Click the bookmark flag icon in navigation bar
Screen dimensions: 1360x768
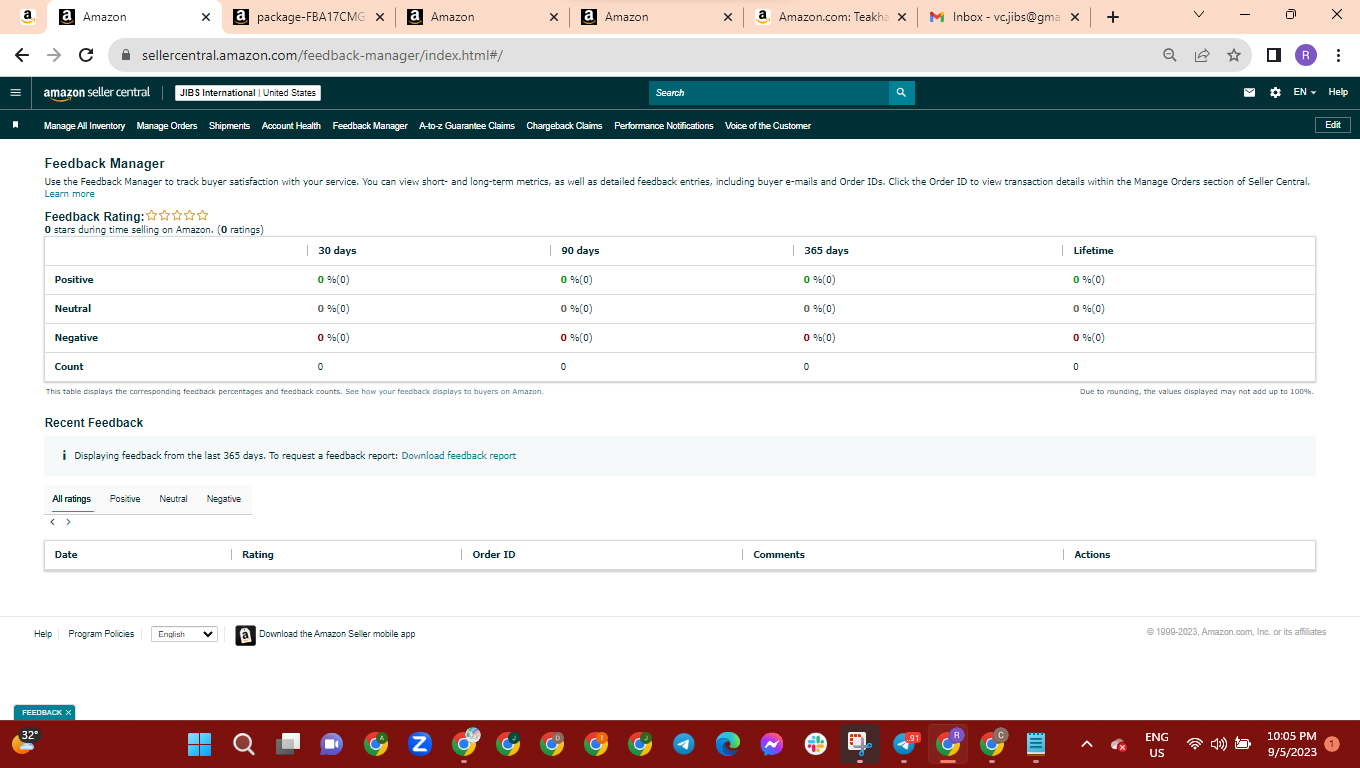coord(15,126)
